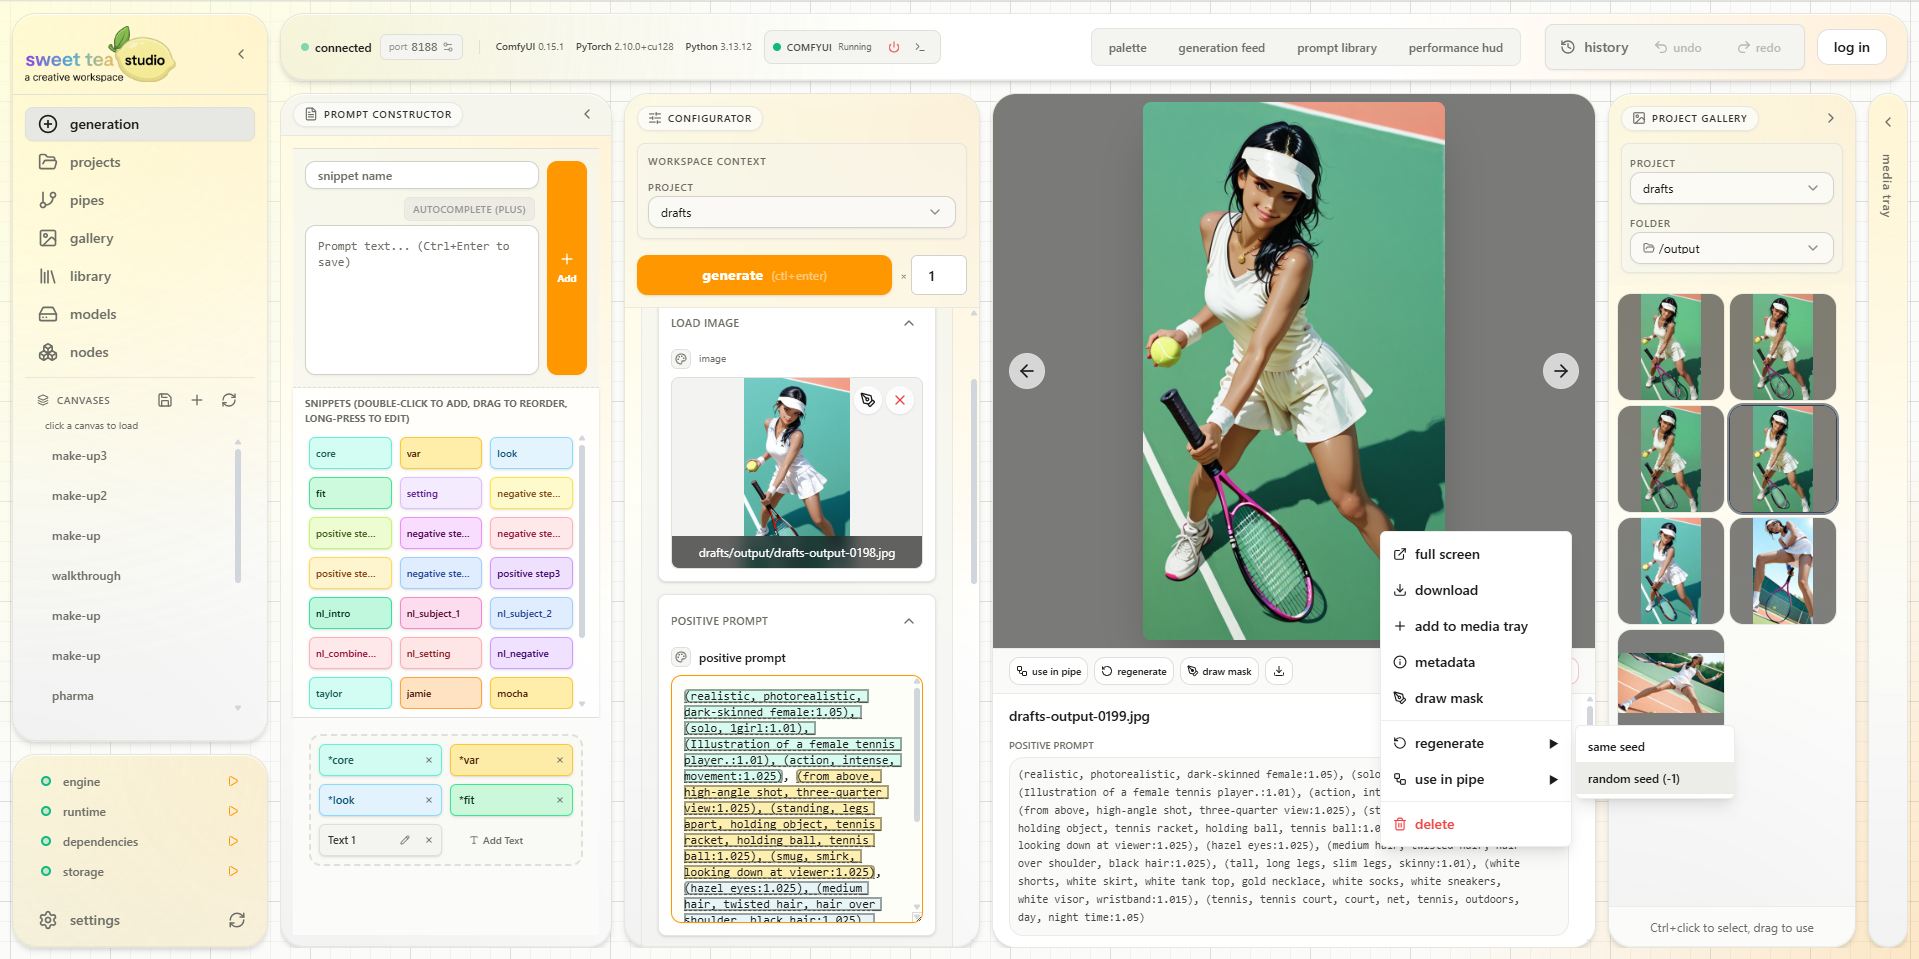This screenshot has width=1919, height=959.
Task: Restart ComfyUI via the power icon
Action: (x=893, y=46)
